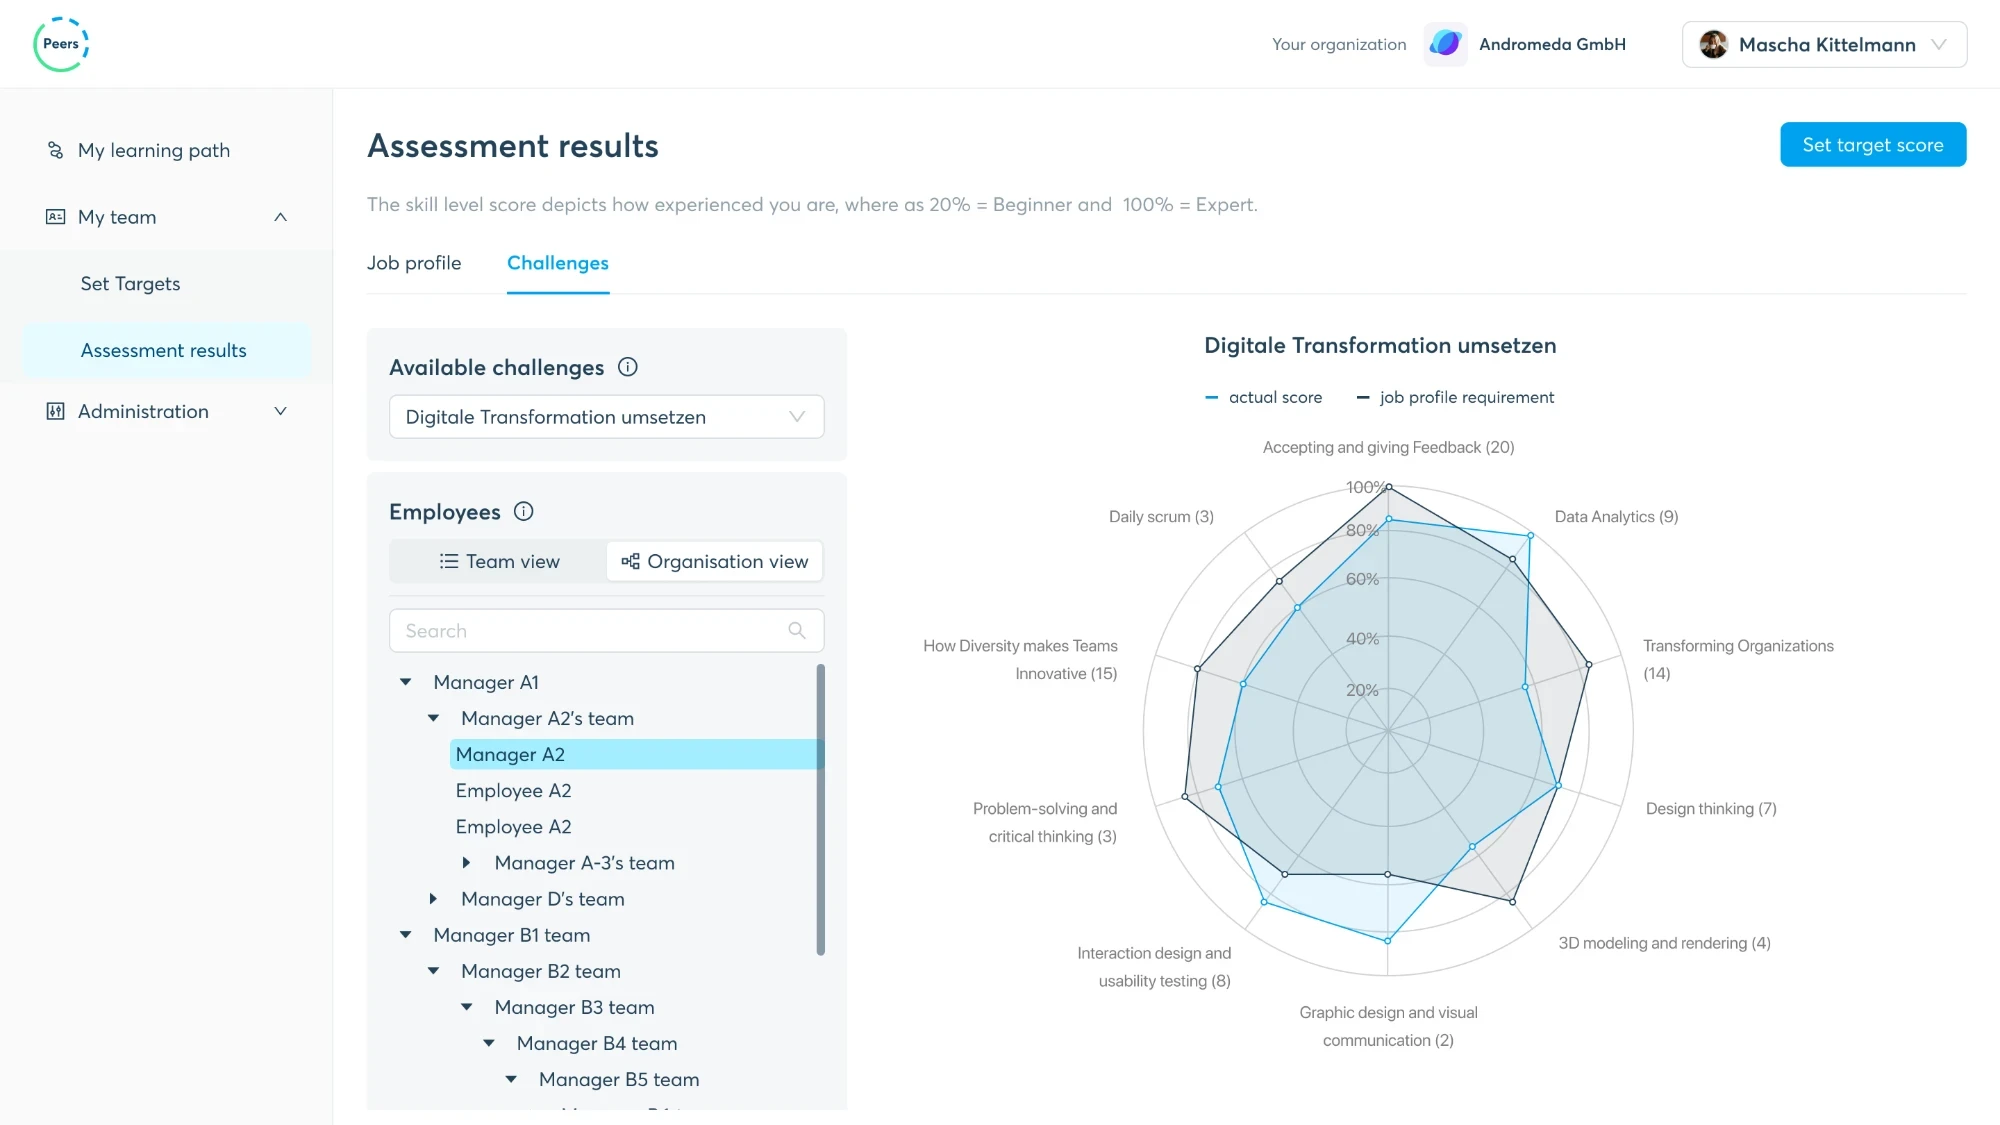Click the Set target score button
Viewport: 2000px width, 1125px height.
click(x=1873, y=144)
